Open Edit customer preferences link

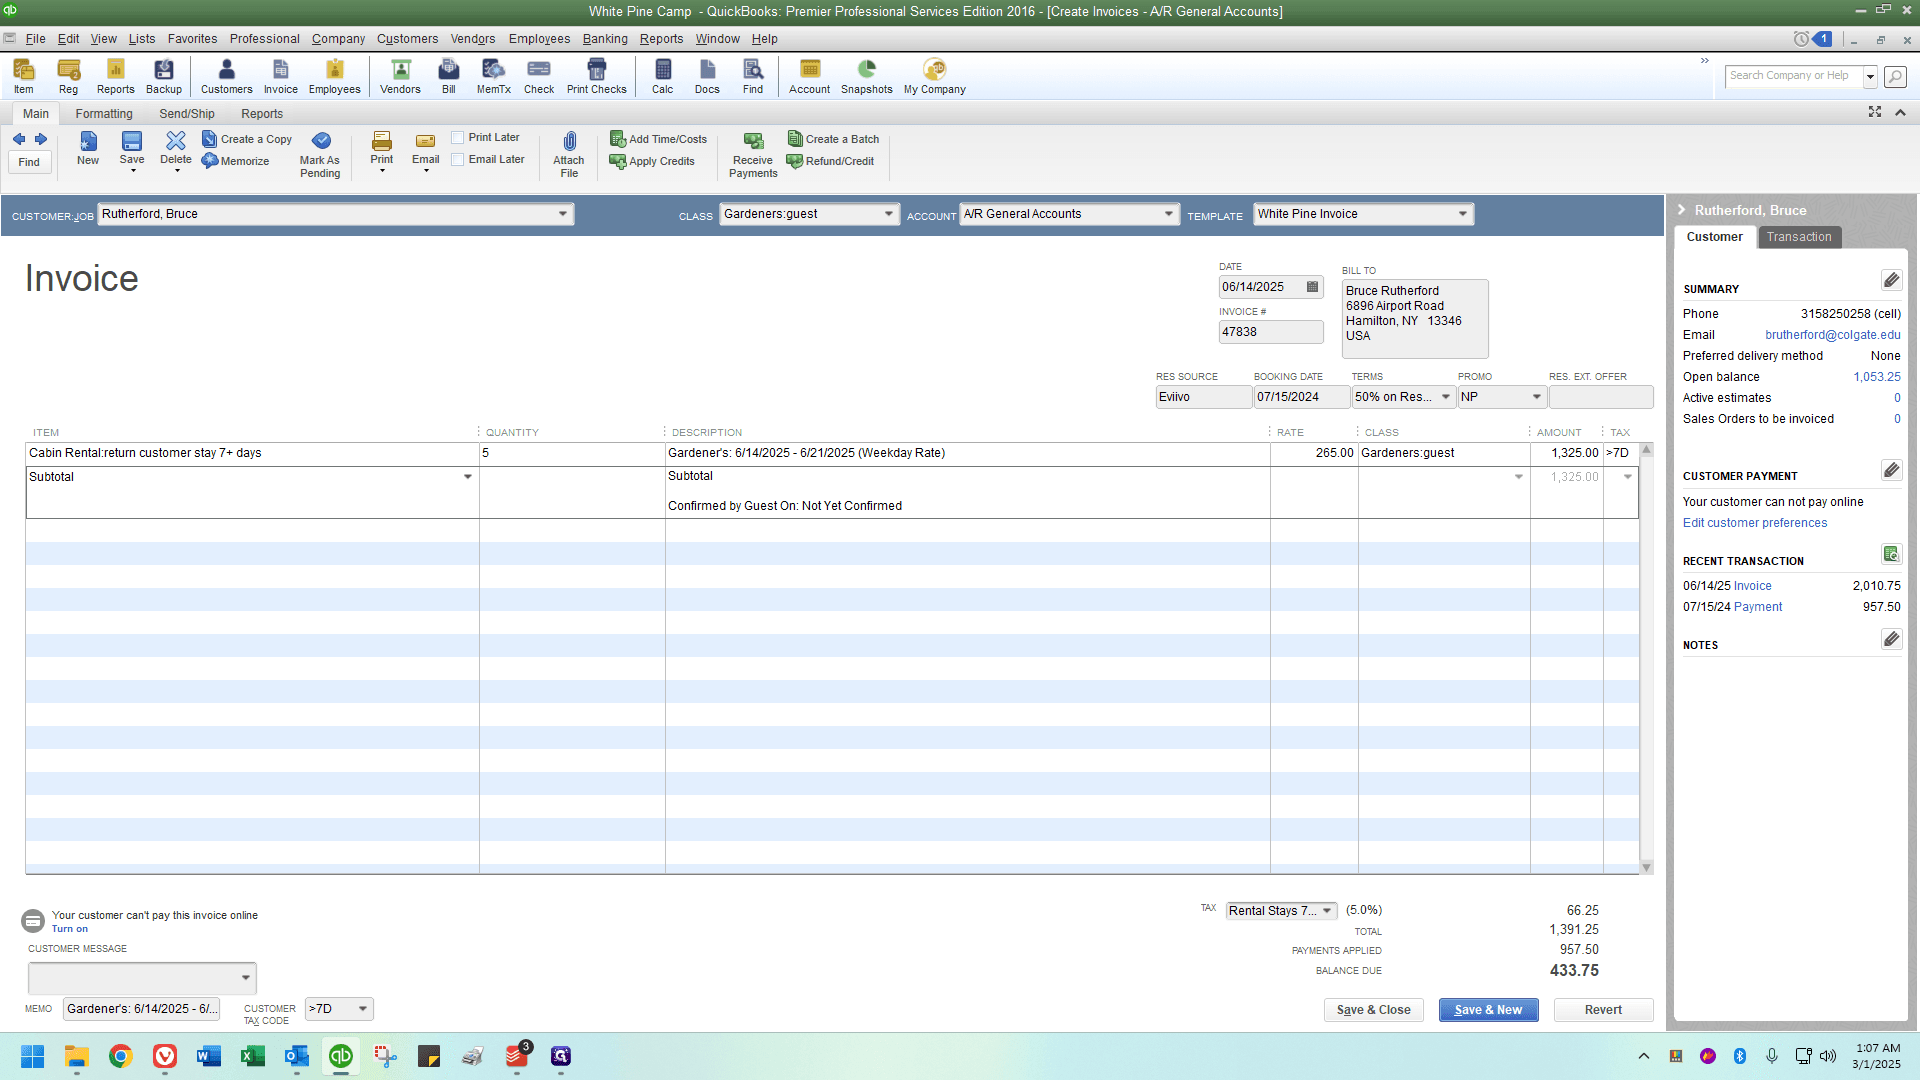click(1754, 523)
